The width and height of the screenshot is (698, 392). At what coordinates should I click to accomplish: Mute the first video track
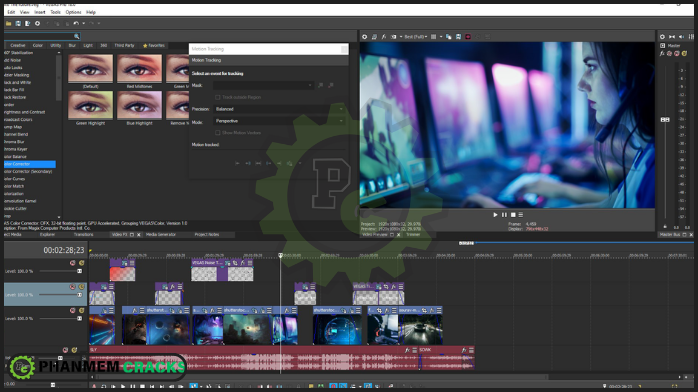pos(73,263)
